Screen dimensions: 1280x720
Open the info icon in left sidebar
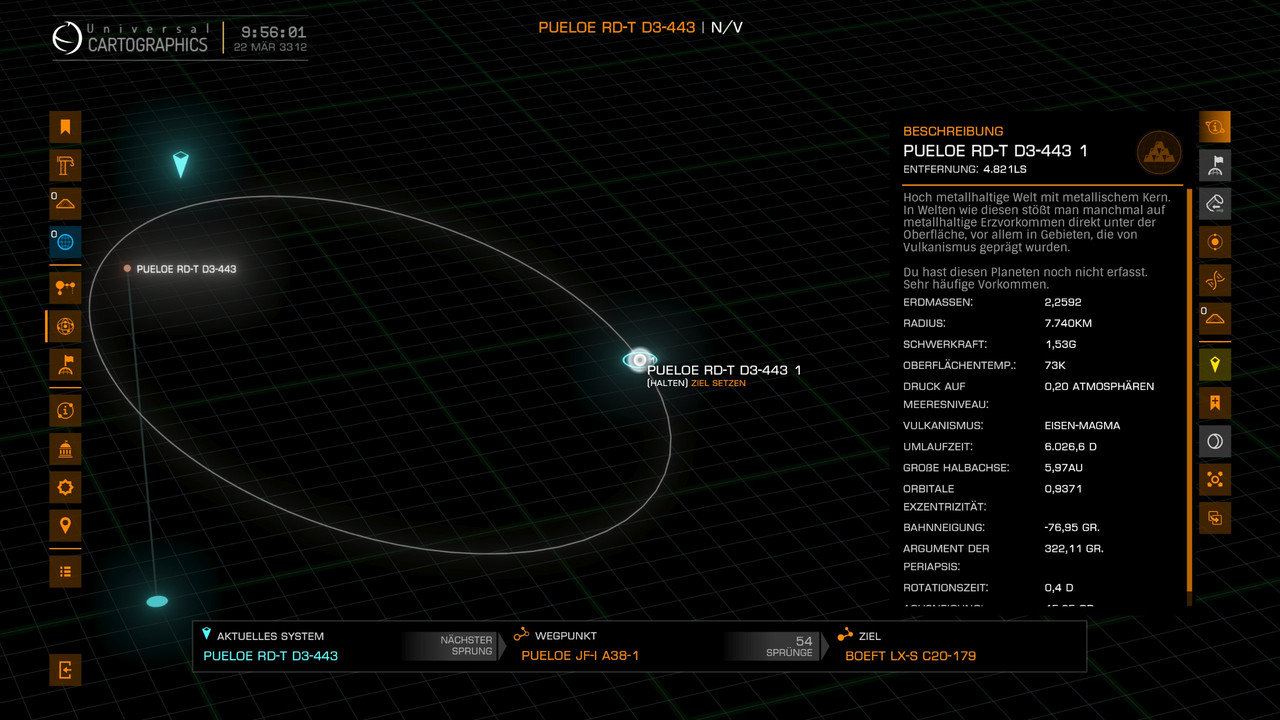[65, 410]
